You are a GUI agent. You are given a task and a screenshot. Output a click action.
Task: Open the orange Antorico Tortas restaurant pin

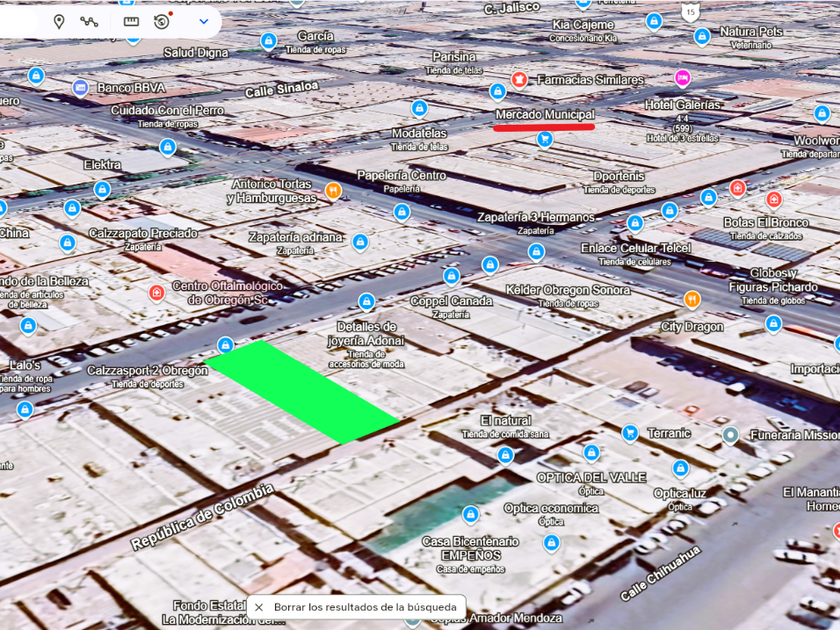[x=333, y=190]
